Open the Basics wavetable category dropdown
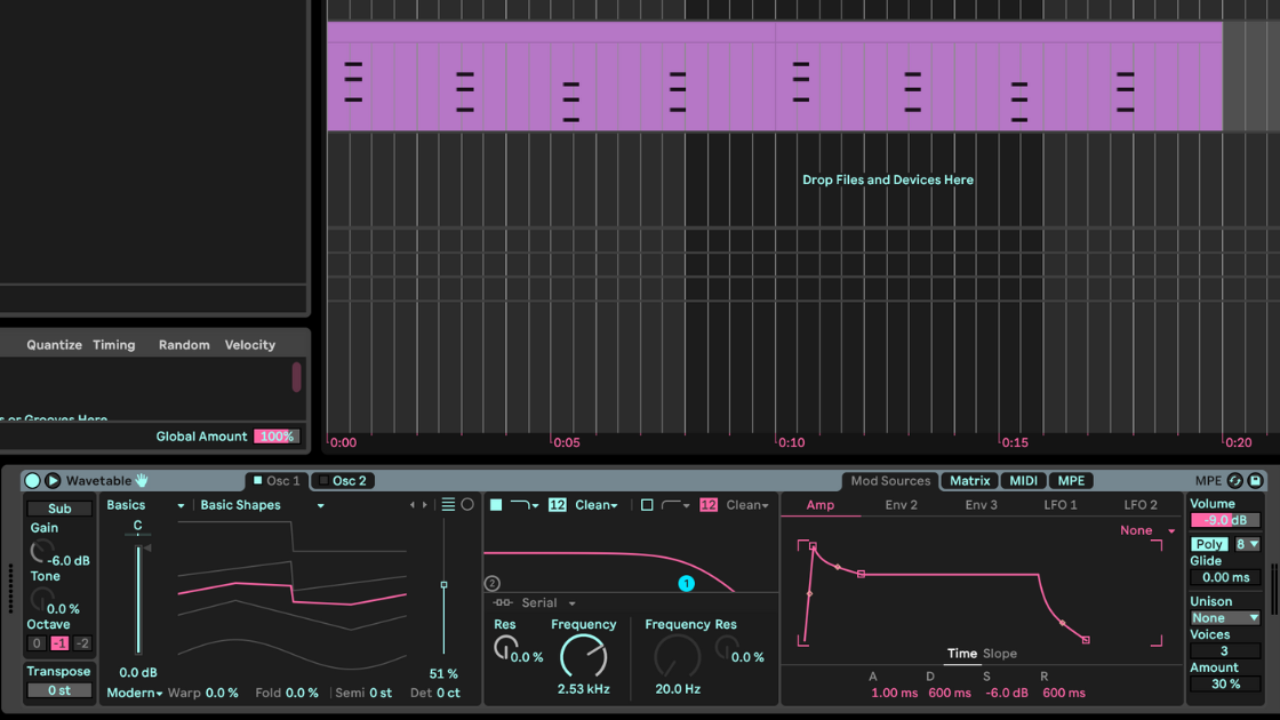 [x=146, y=505]
